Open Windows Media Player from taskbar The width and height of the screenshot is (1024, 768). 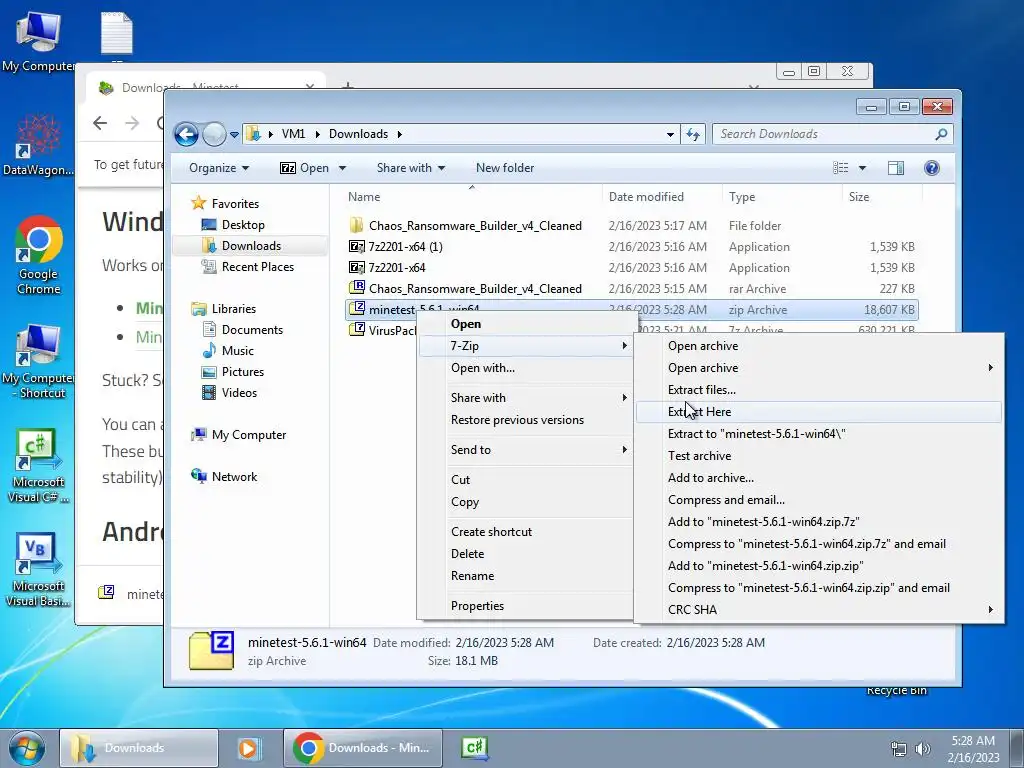tap(248, 748)
